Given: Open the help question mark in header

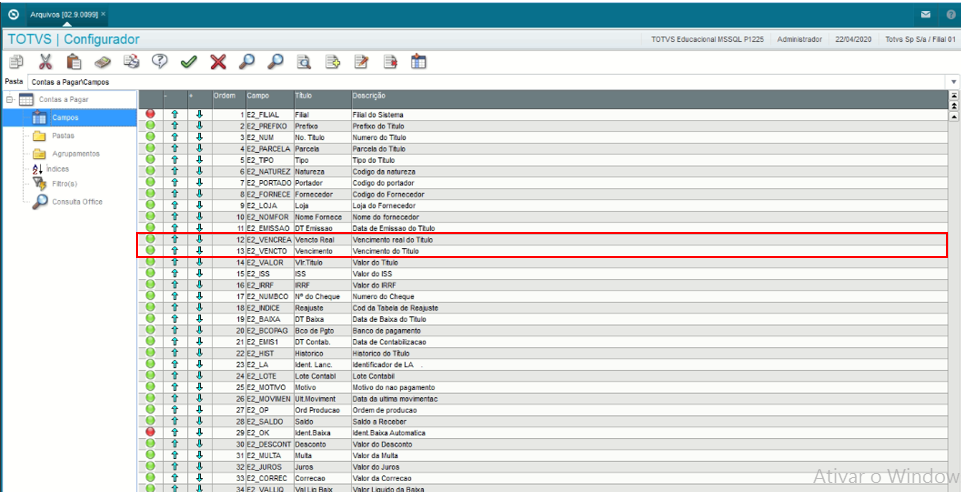Looking at the screenshot, I should click(x=950, y=13).
